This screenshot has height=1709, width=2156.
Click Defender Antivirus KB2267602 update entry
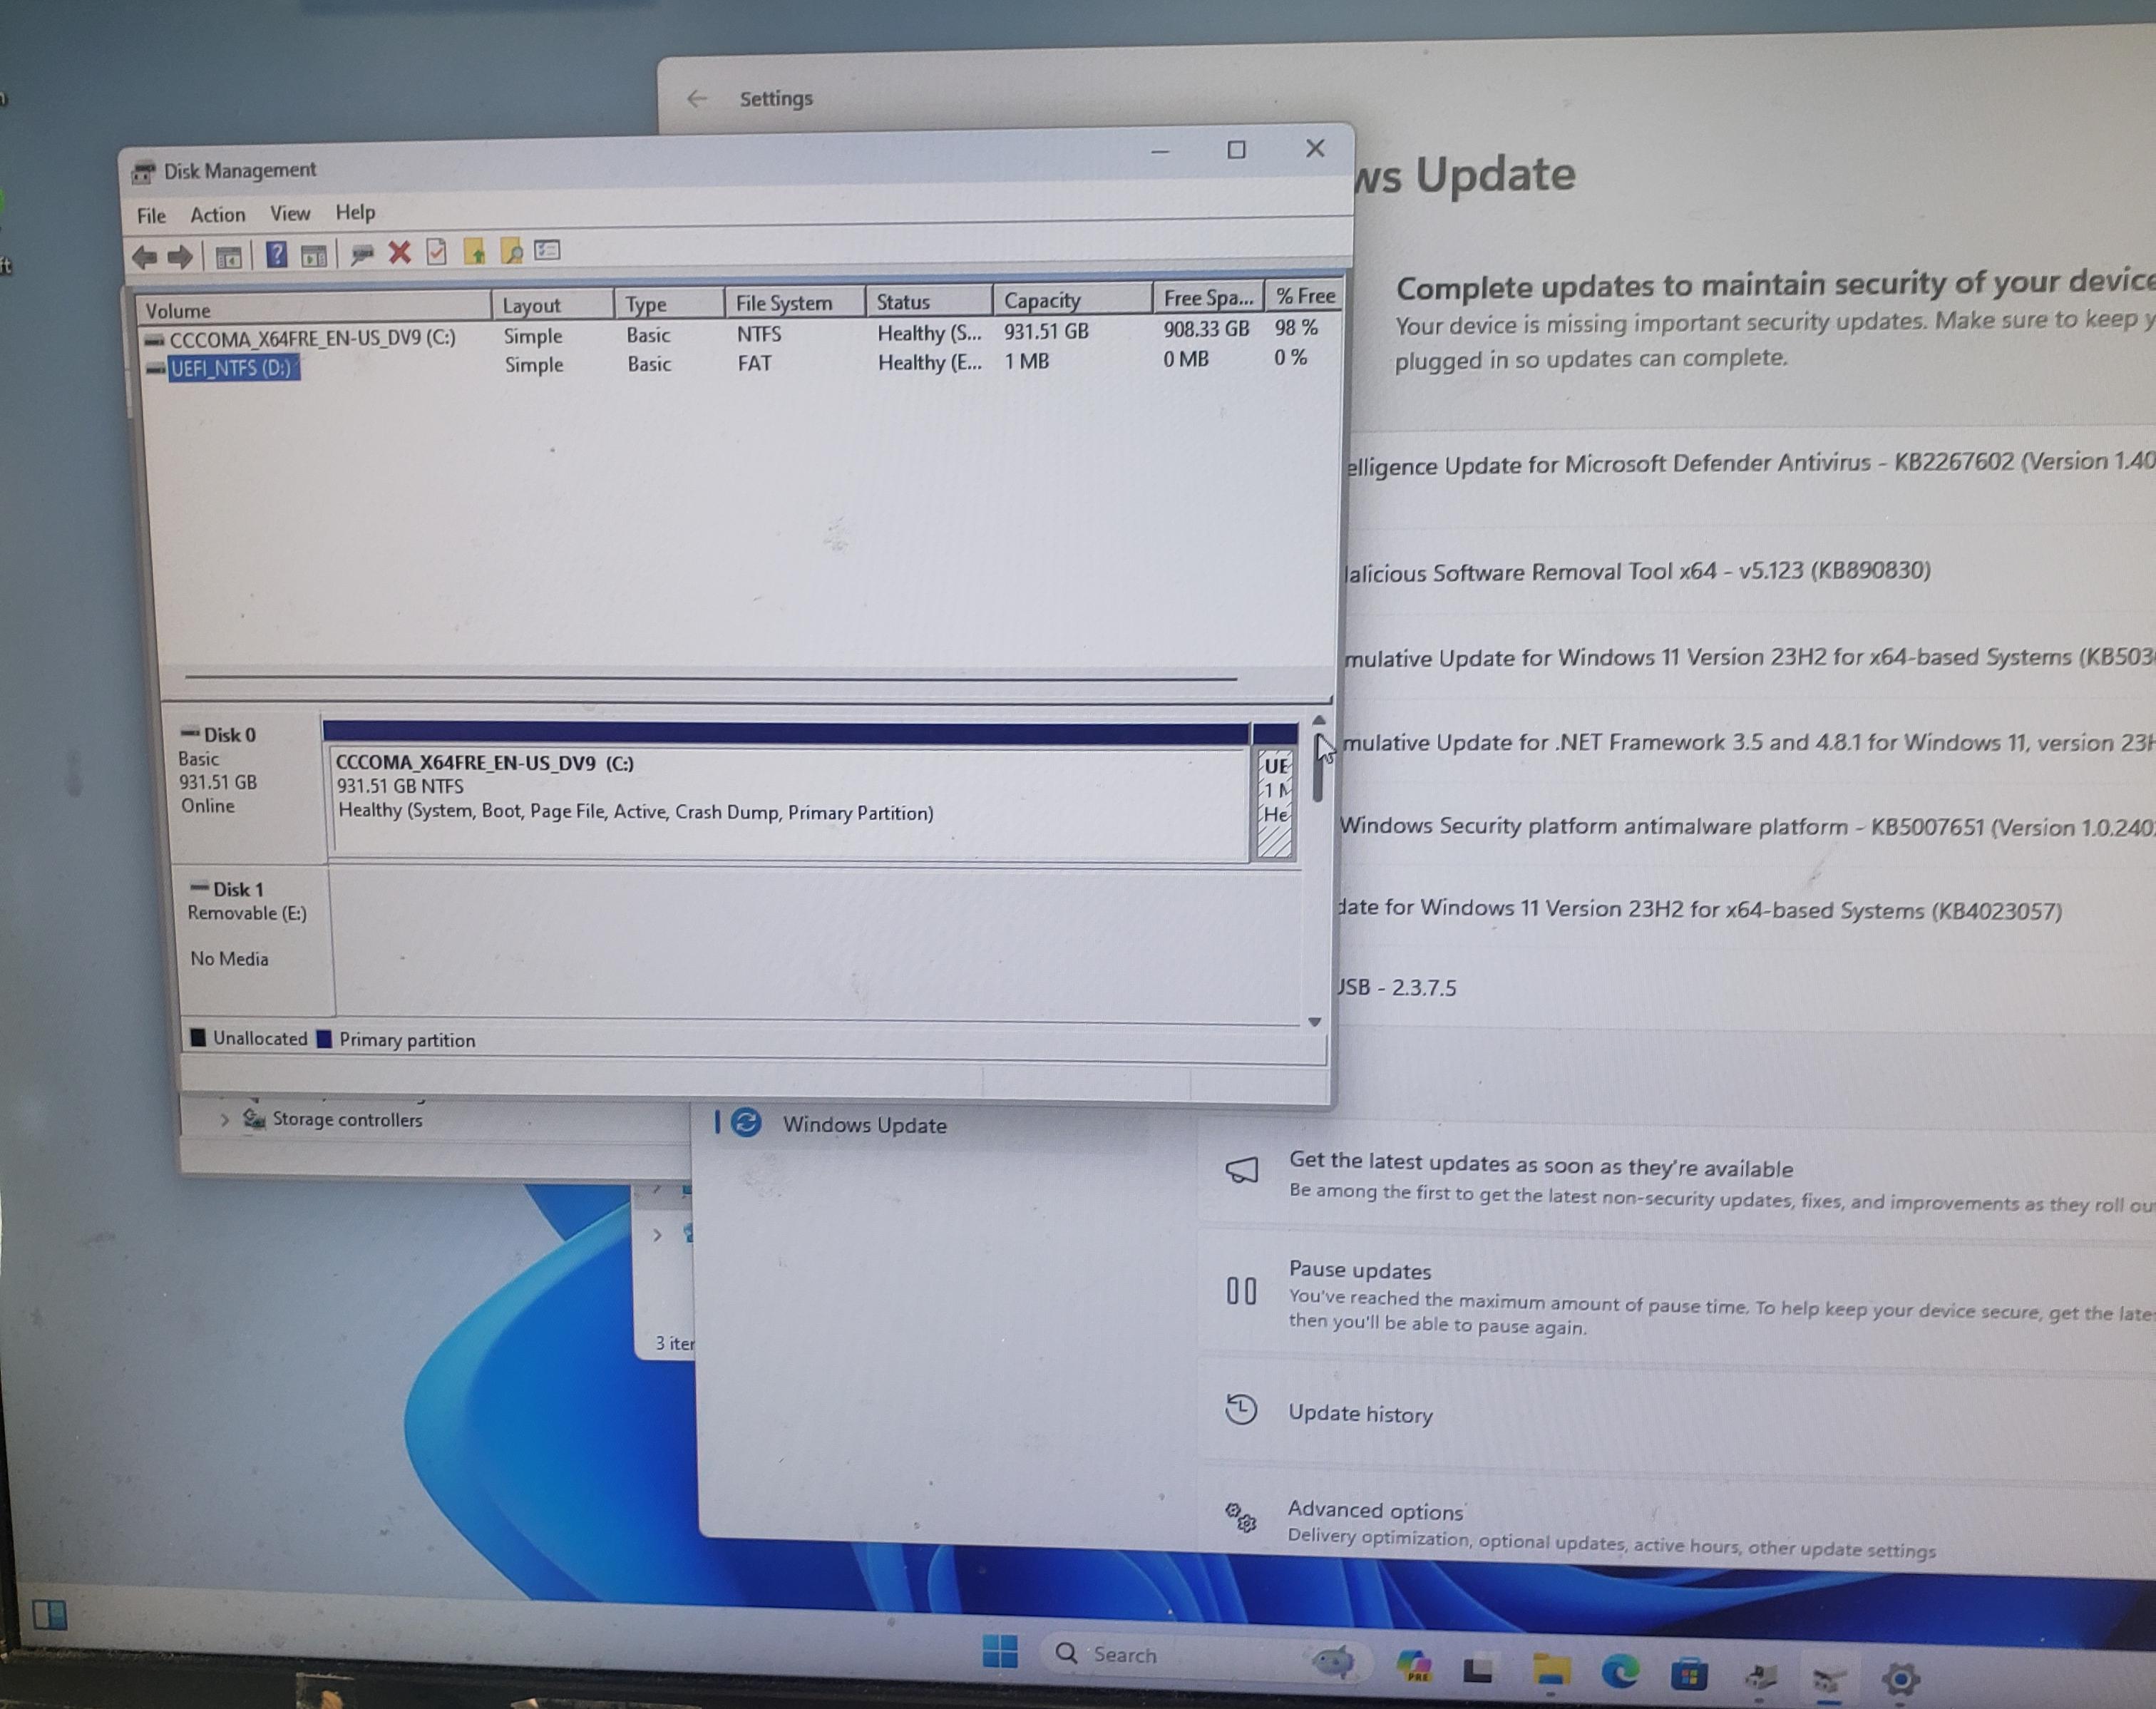click(1750, 463)
